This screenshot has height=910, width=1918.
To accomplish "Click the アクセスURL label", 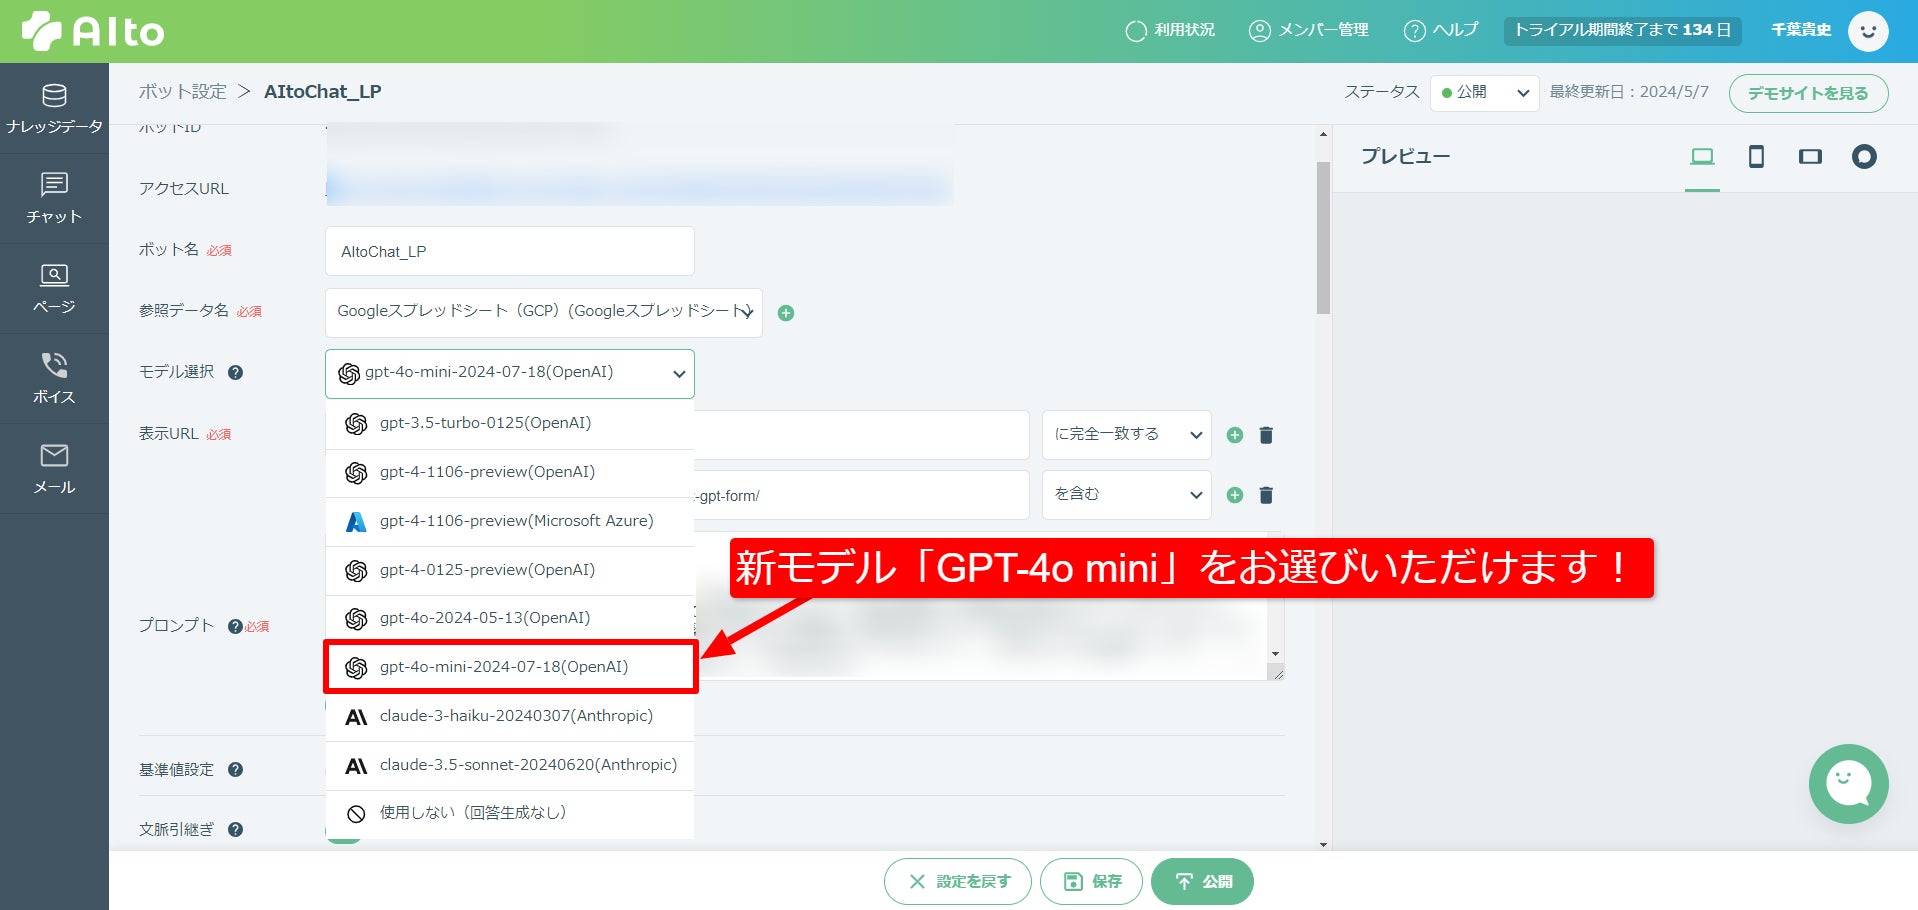I will [x=184, y=189].
